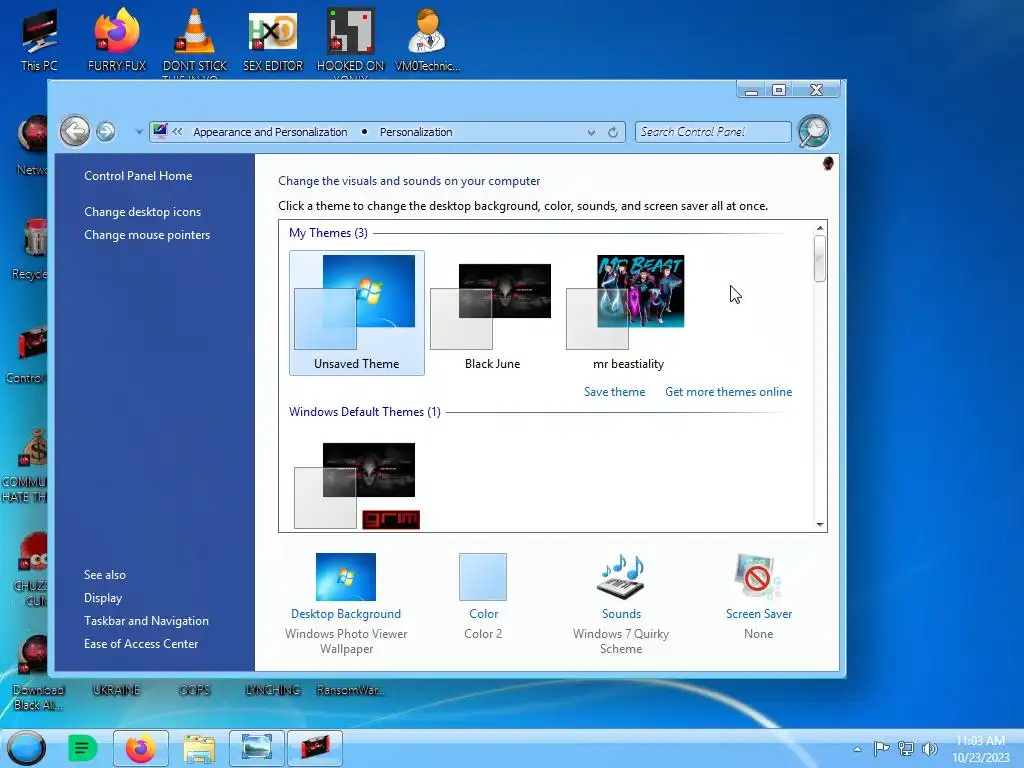Open File Explorer on the taskbar

click(x=199, y=748)
